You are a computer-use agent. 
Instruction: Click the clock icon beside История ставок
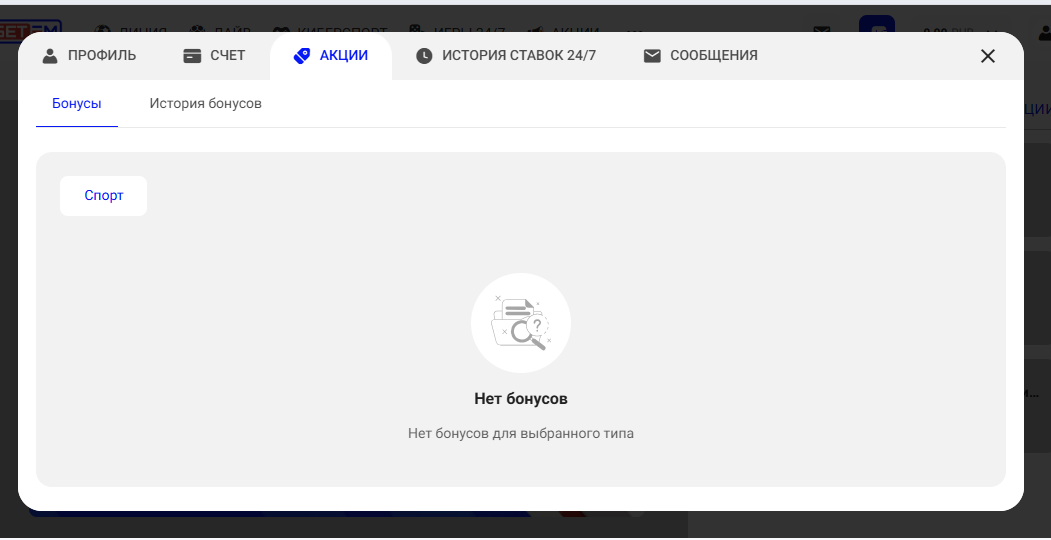[x=424, y=56]
